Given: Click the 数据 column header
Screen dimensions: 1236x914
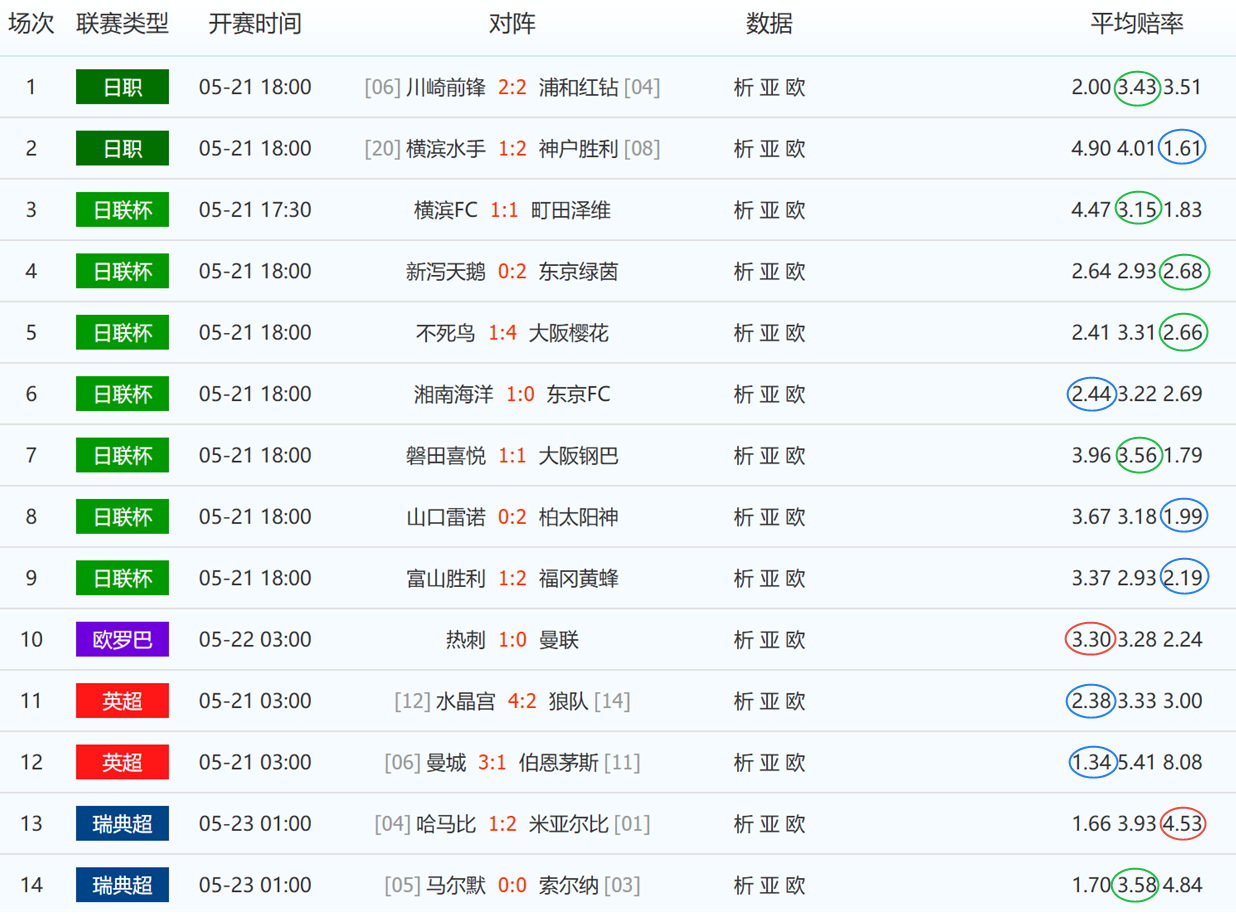Looking at the screenshot, I should tap(769, 24).
